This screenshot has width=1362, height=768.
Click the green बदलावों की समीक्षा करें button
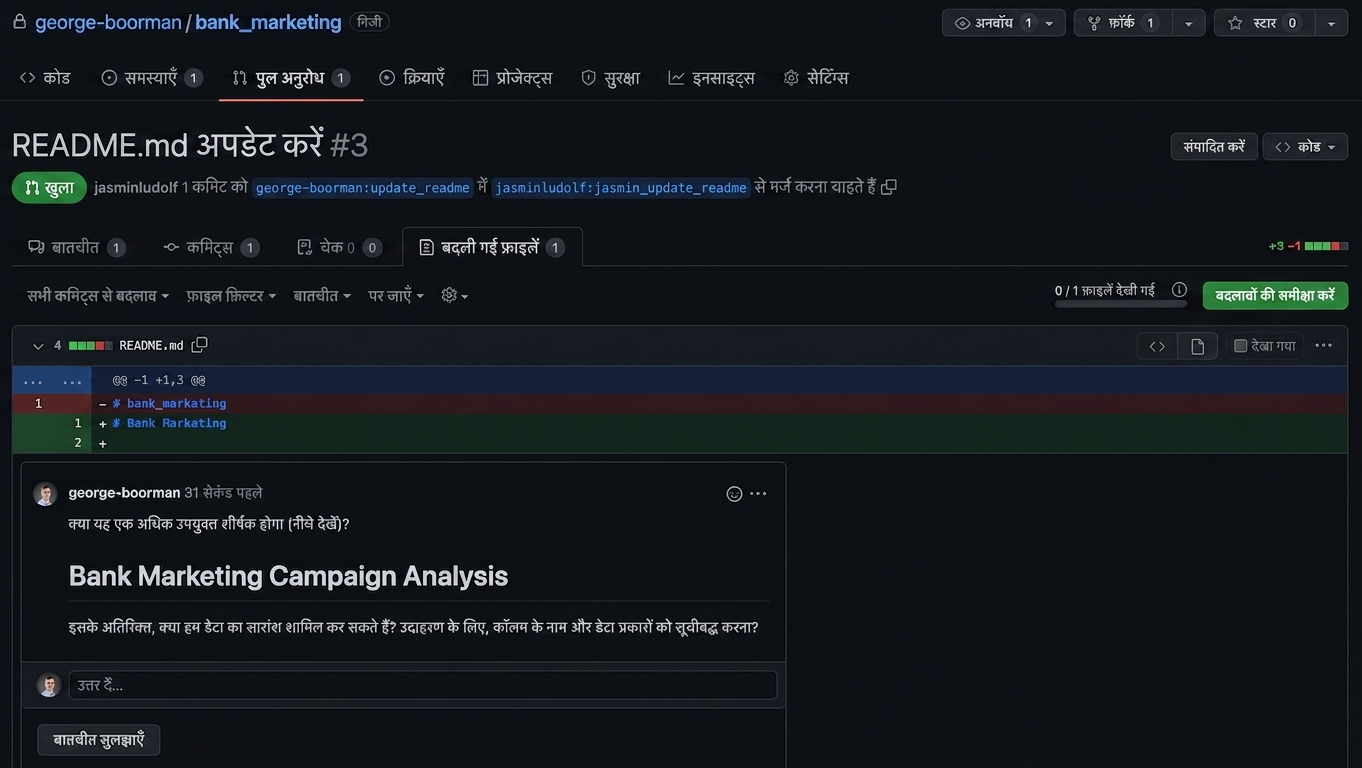1275,296
